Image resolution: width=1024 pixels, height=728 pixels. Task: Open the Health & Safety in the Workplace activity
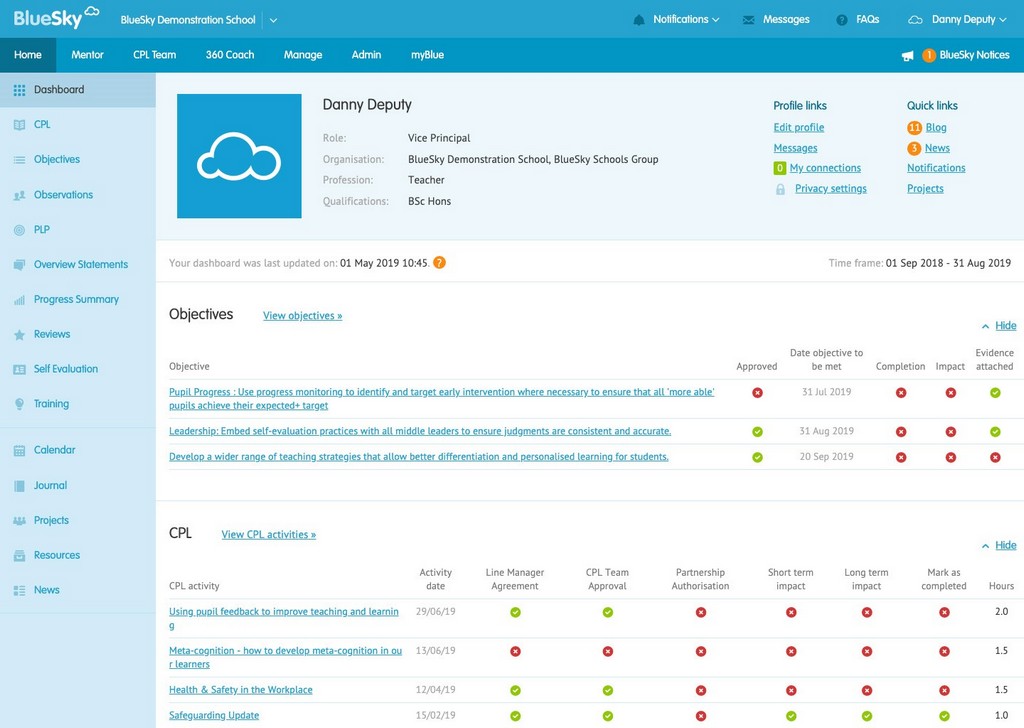(240, 690)
